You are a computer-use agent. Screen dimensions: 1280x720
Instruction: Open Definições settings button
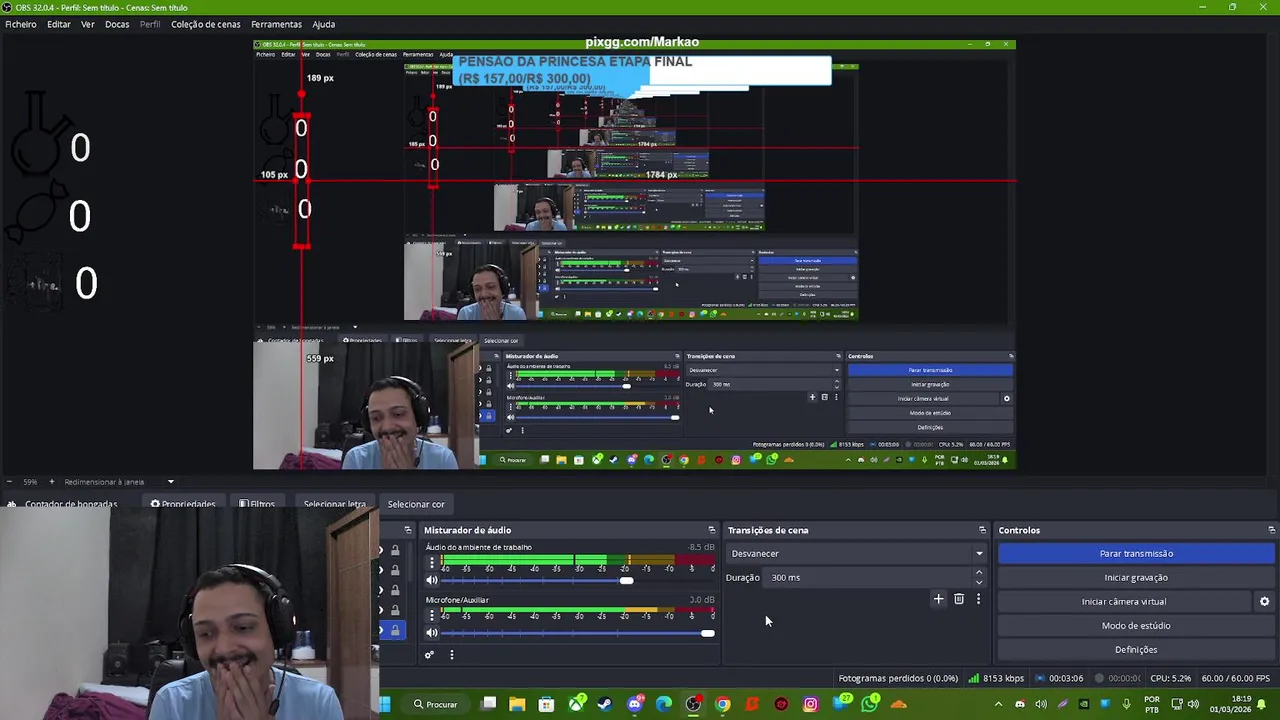1136,649
